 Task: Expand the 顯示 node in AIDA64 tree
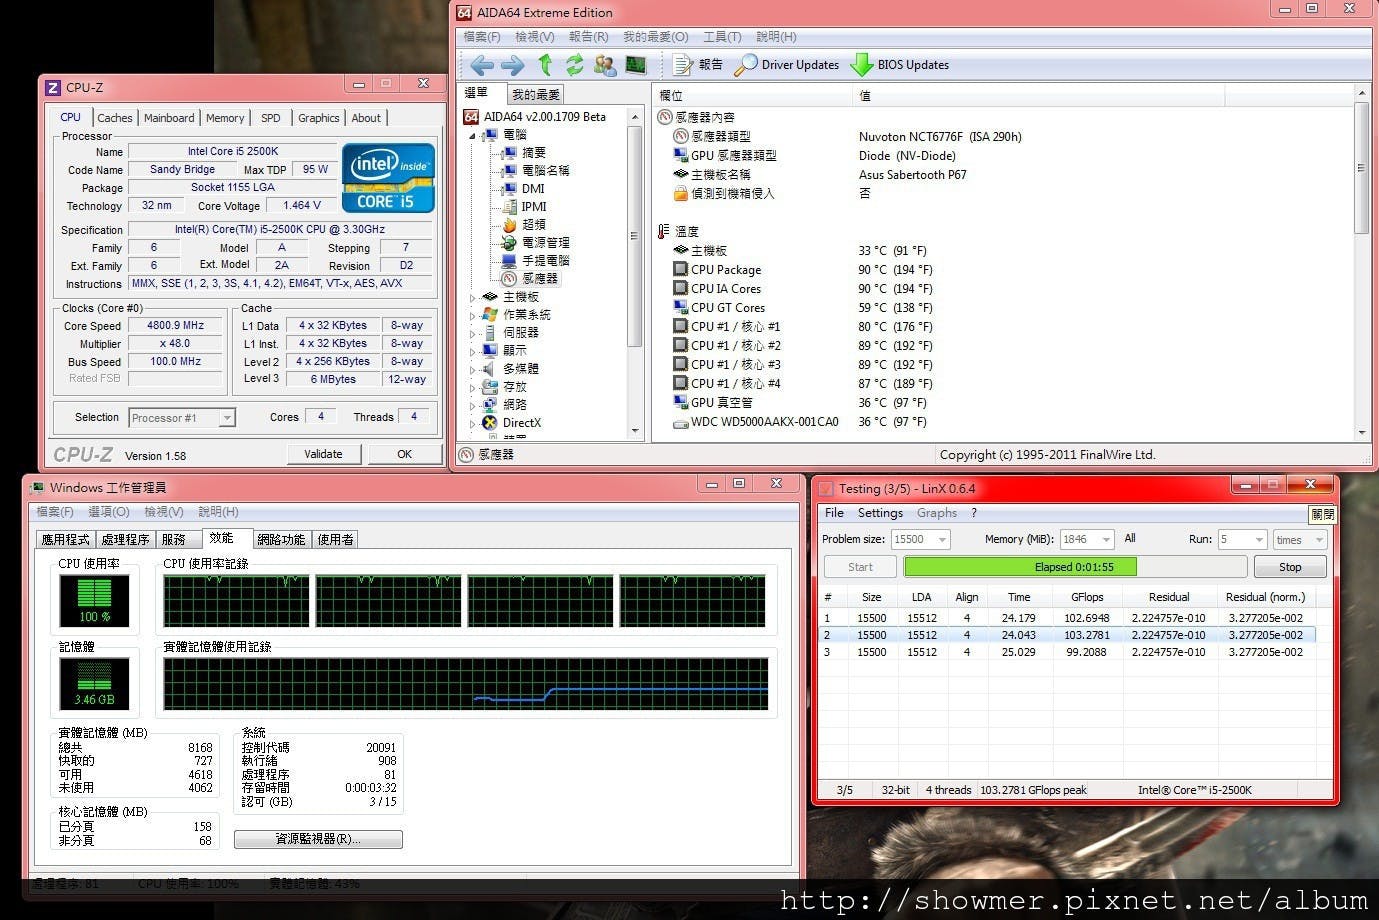[x=473, y=351]
